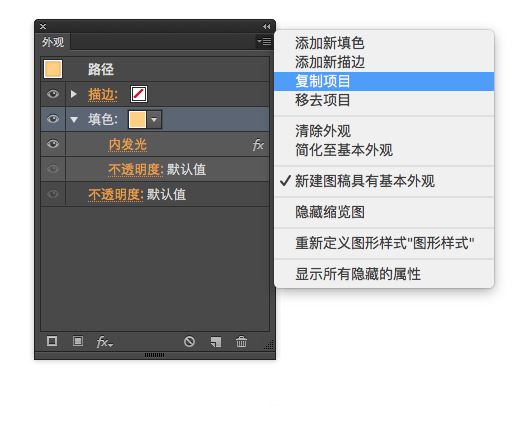Screen dimensions: 528x423
Task: Open the Appearance panel flyout menu icon
Action: [x=264, y=41]
